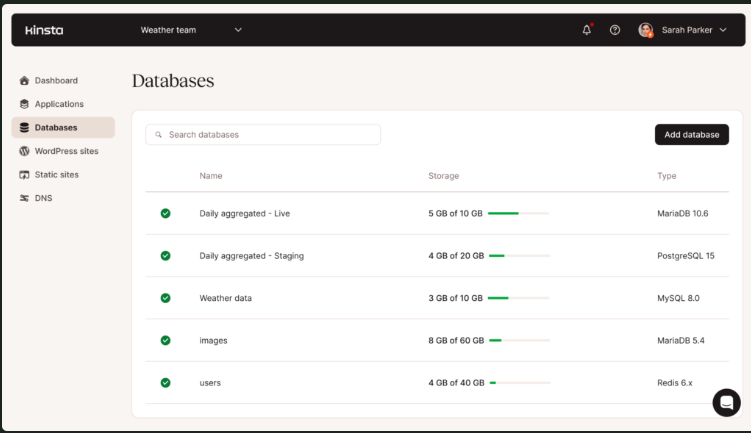Open WordPress sites in the sidebar

click(x=66, y=151)
